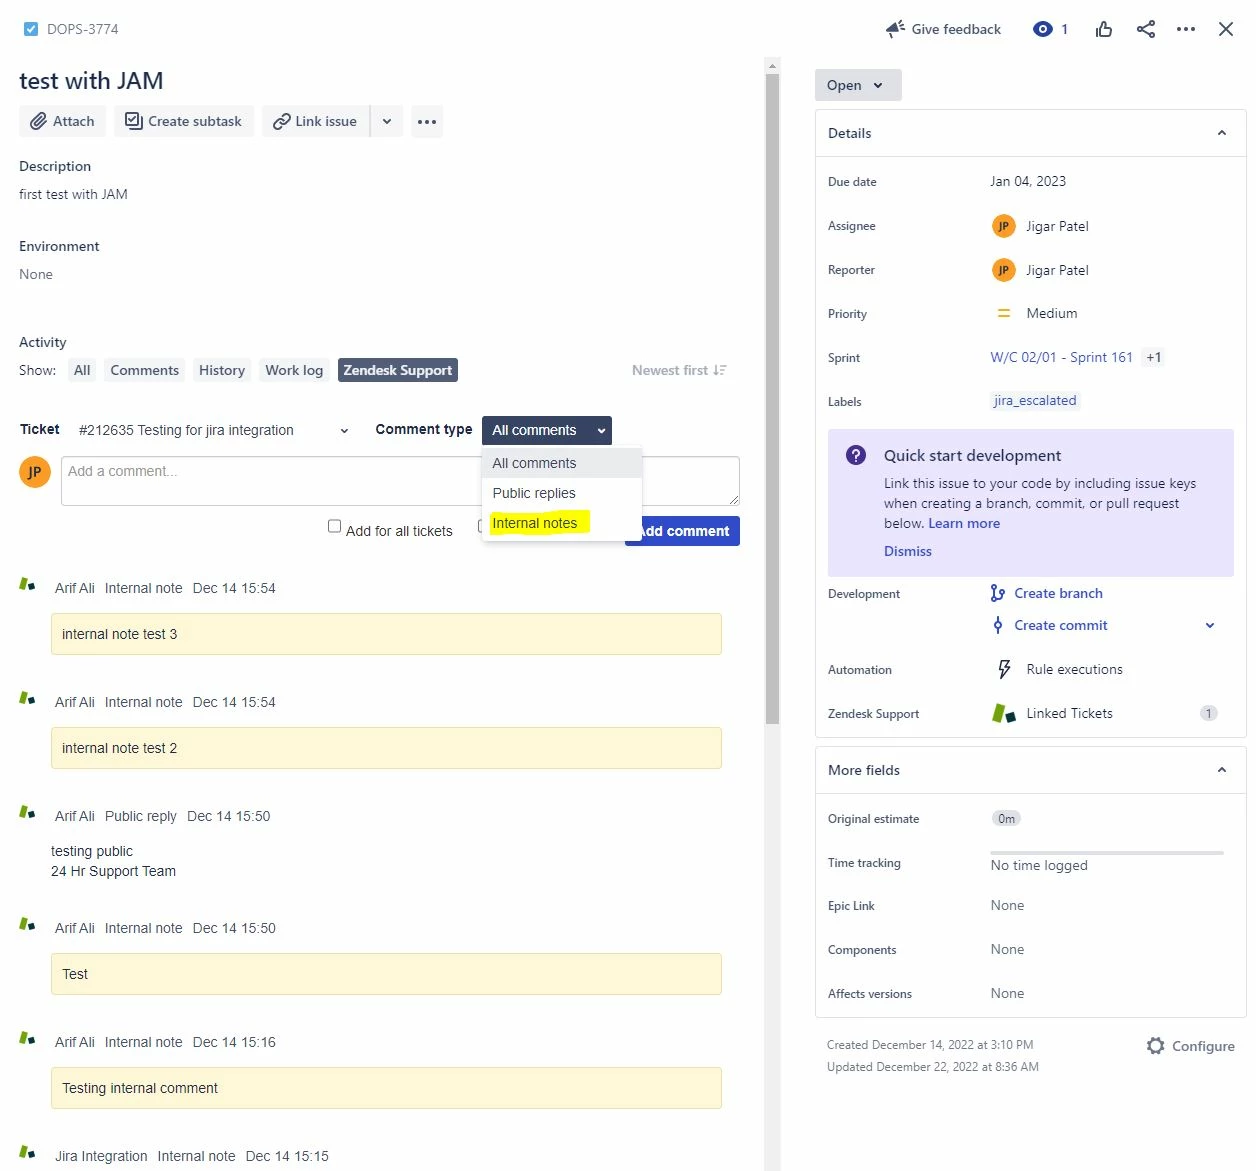Select the Zendesk Support activity tab
The width and height of the screenshot is (1256, 1171).
[x=398, y=370]
